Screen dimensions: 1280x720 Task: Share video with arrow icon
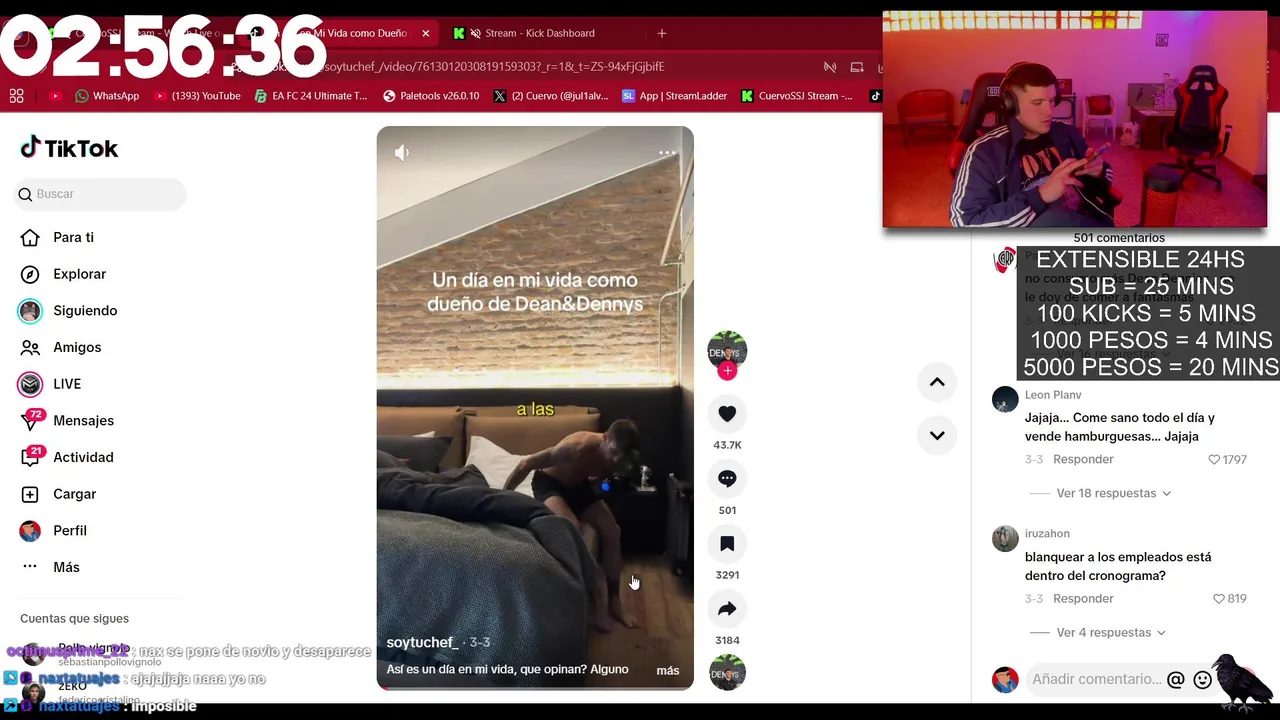727,609
